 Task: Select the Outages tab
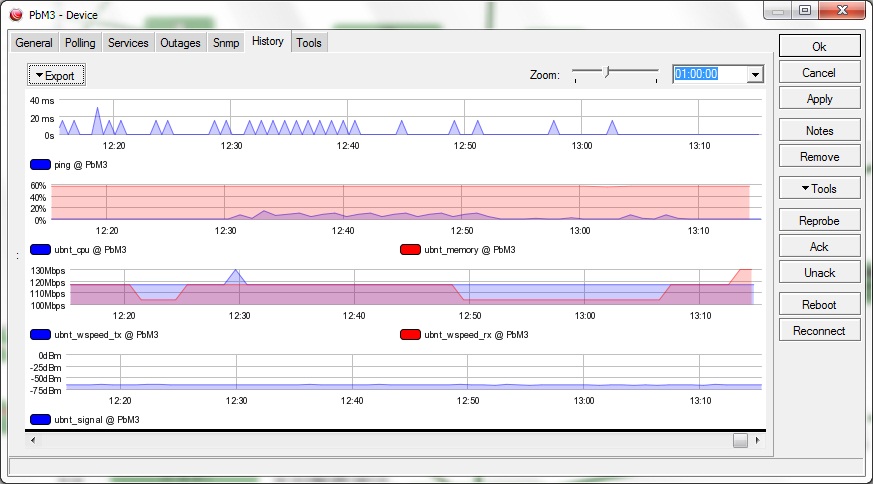[180, 43]
